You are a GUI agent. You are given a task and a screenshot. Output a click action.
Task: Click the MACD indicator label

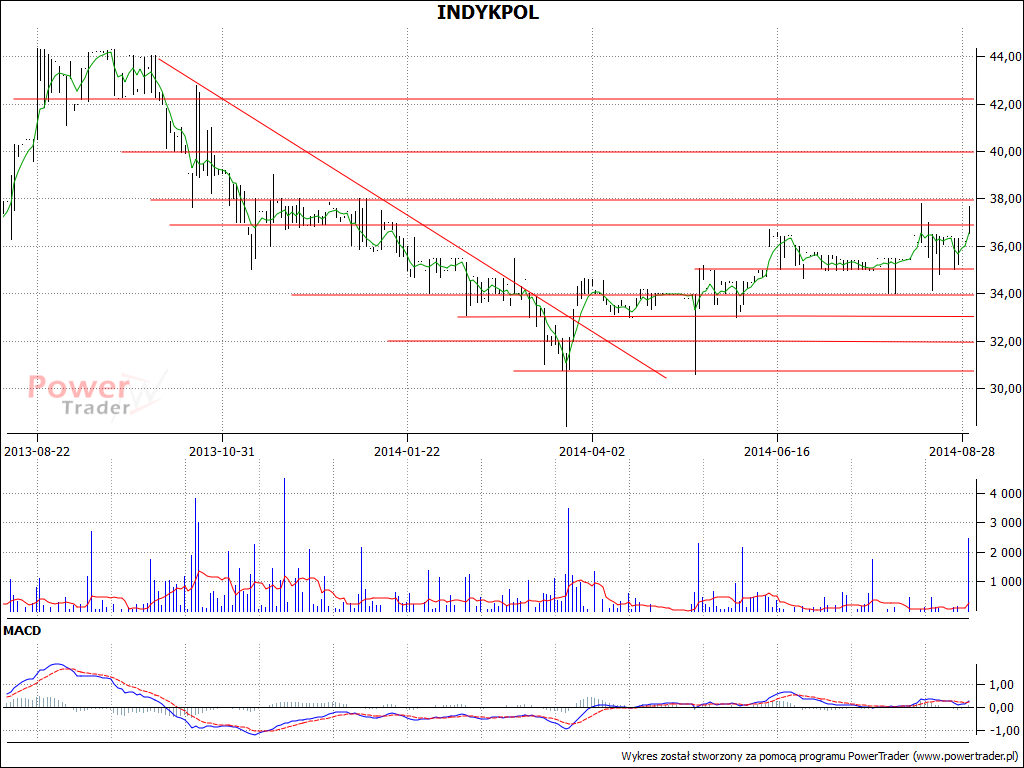pos(22,631)
